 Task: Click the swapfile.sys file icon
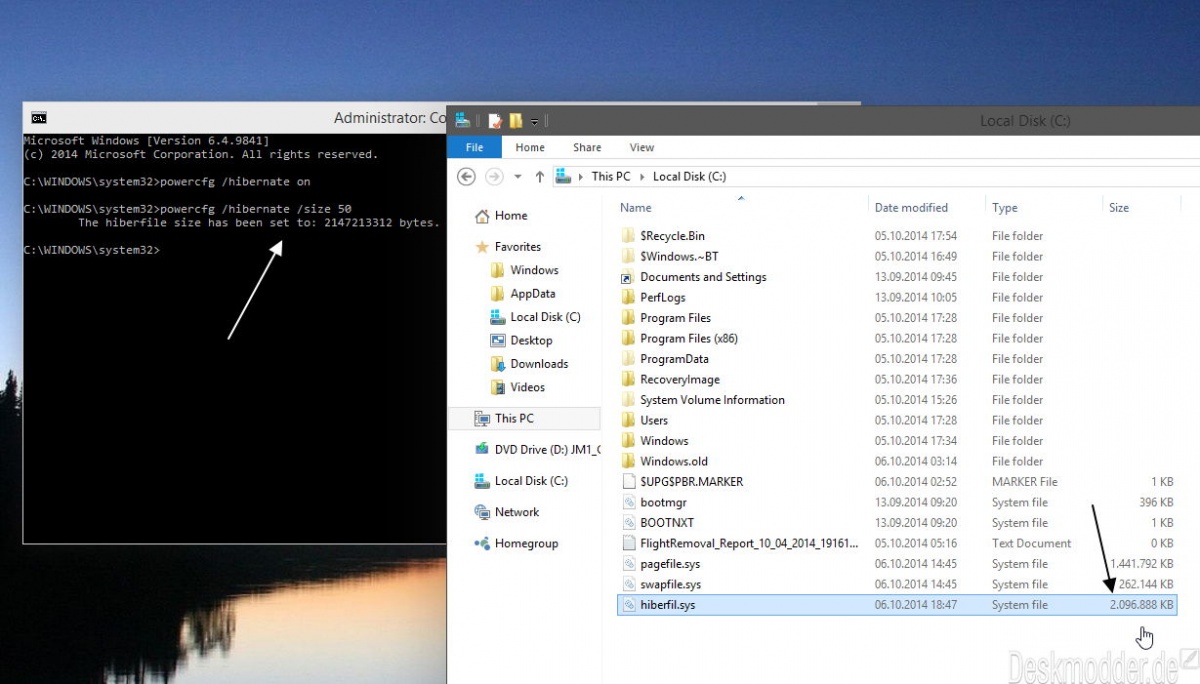point(628,585)
